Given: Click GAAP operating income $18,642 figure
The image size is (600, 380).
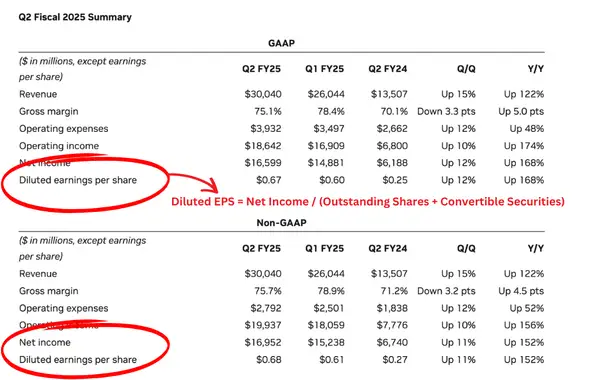Looking at the screenshot, I should (263, 146).
